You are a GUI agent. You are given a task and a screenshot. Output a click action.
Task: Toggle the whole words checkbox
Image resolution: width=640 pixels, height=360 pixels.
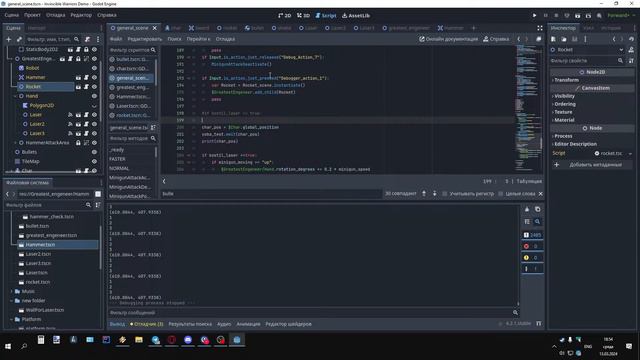point(500,193)
